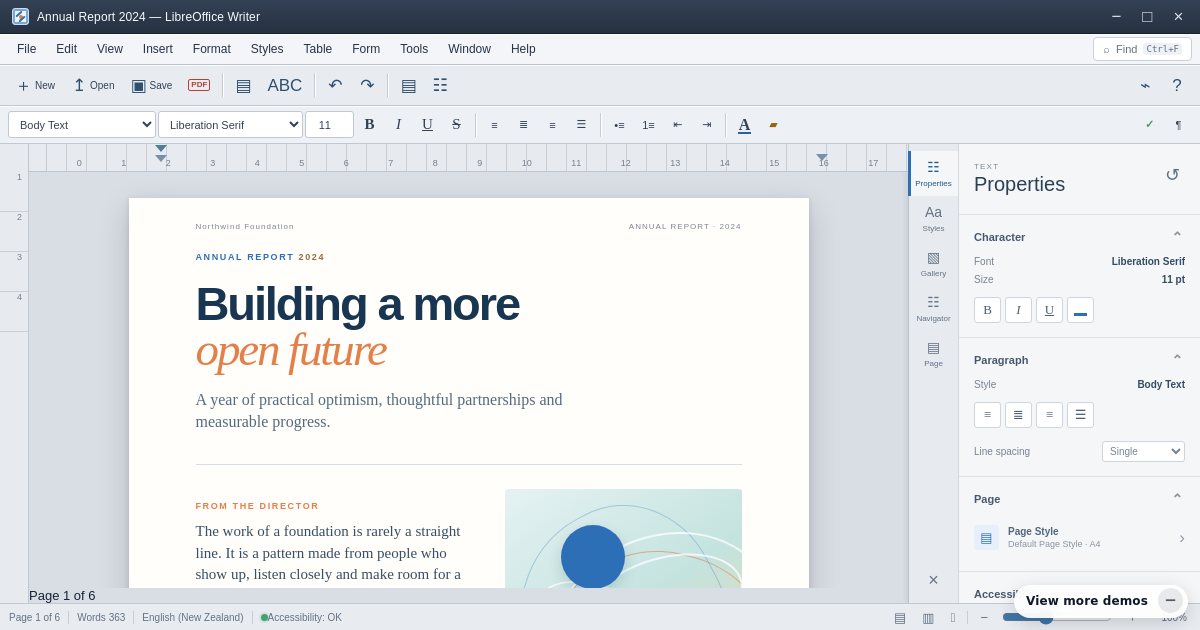Collapse the Character section
Image resolution: width=1200 pixels, height=630 pixels.
[1177, 237]
